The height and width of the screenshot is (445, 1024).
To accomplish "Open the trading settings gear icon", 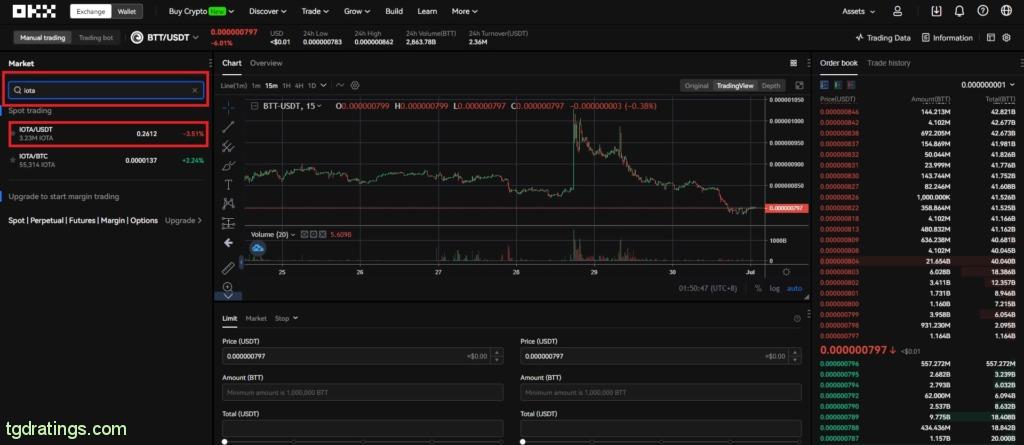I will pyautogui.click(x=1006, y=38).
